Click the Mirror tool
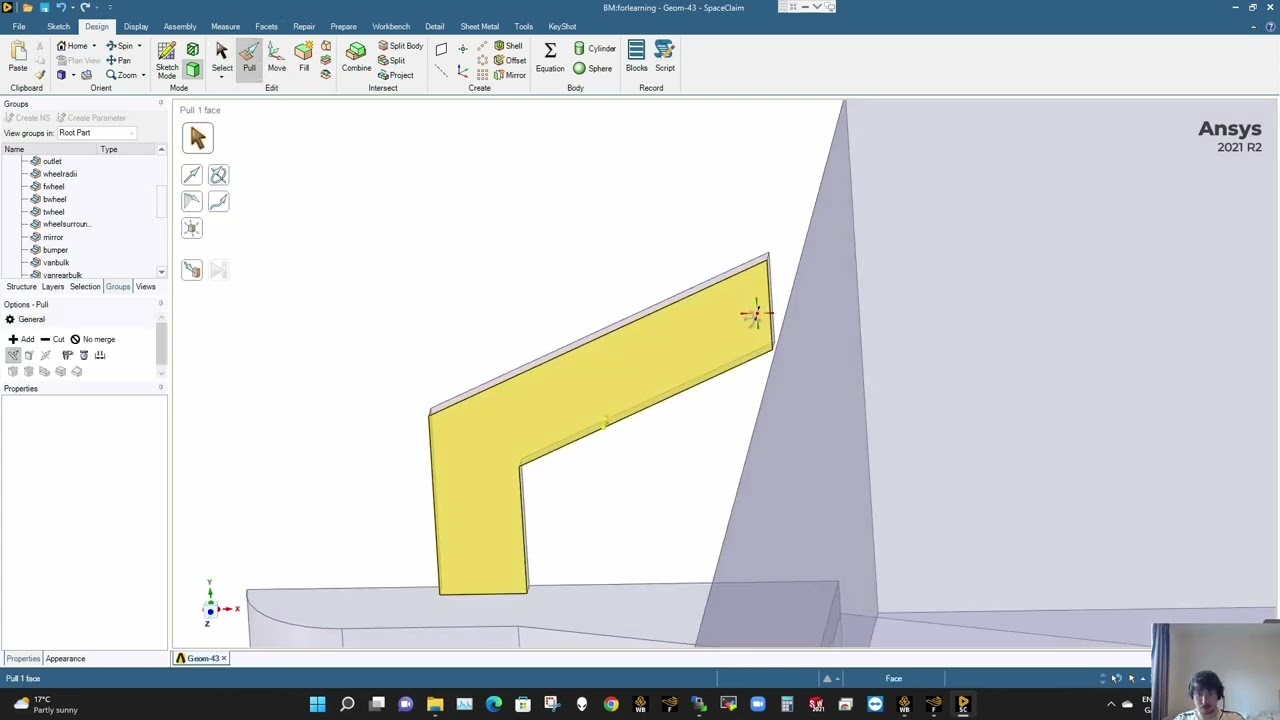The width and height of the screenshot is (1280, 720). point(510,75)
